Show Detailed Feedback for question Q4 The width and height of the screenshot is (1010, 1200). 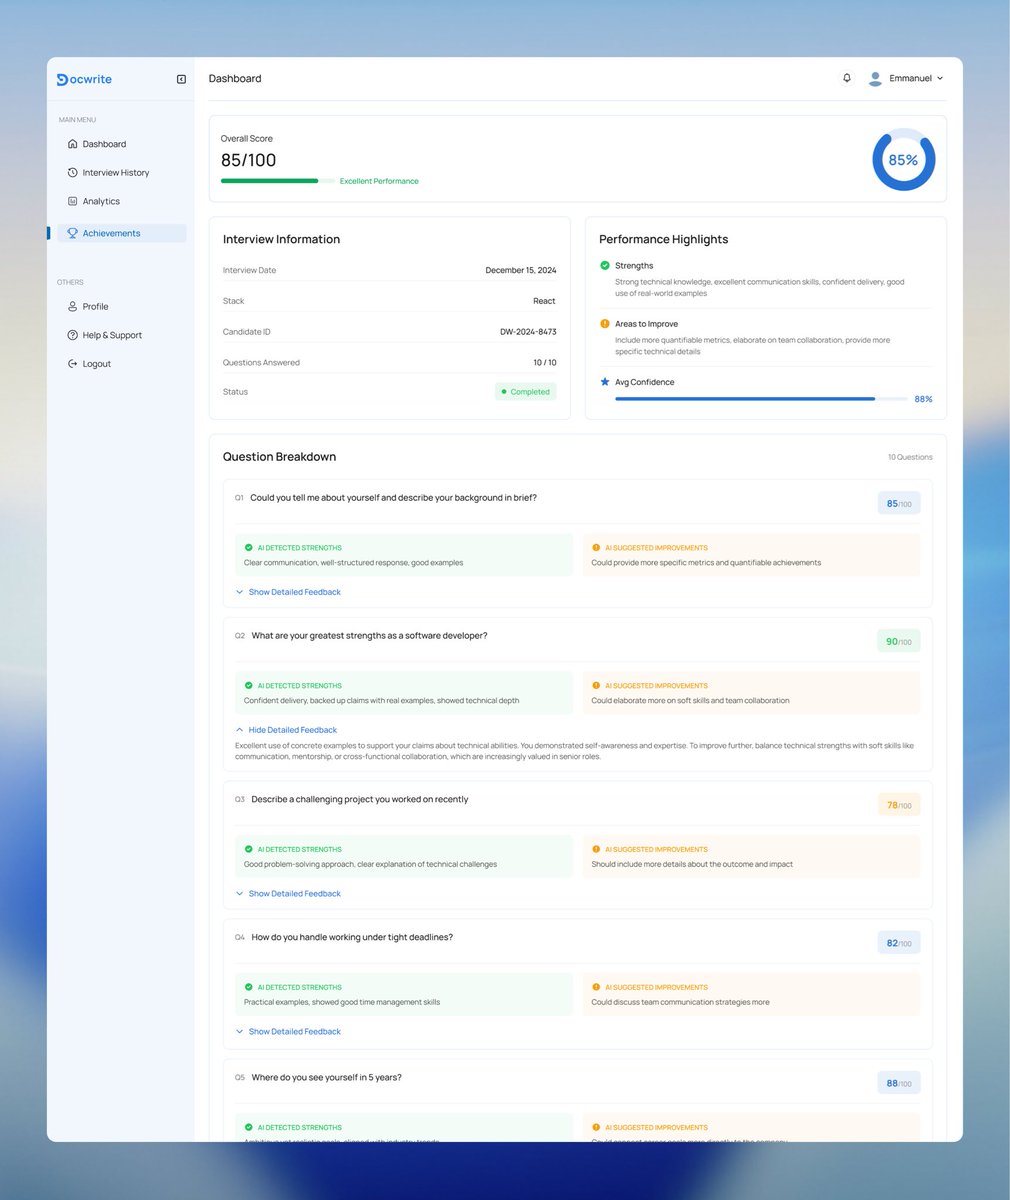(288, 1032)
